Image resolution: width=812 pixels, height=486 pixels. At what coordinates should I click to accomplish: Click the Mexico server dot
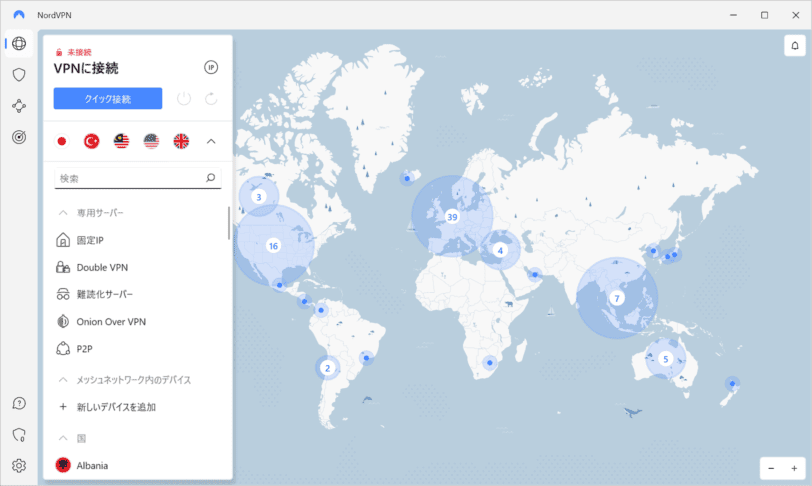tap(280, 285)
